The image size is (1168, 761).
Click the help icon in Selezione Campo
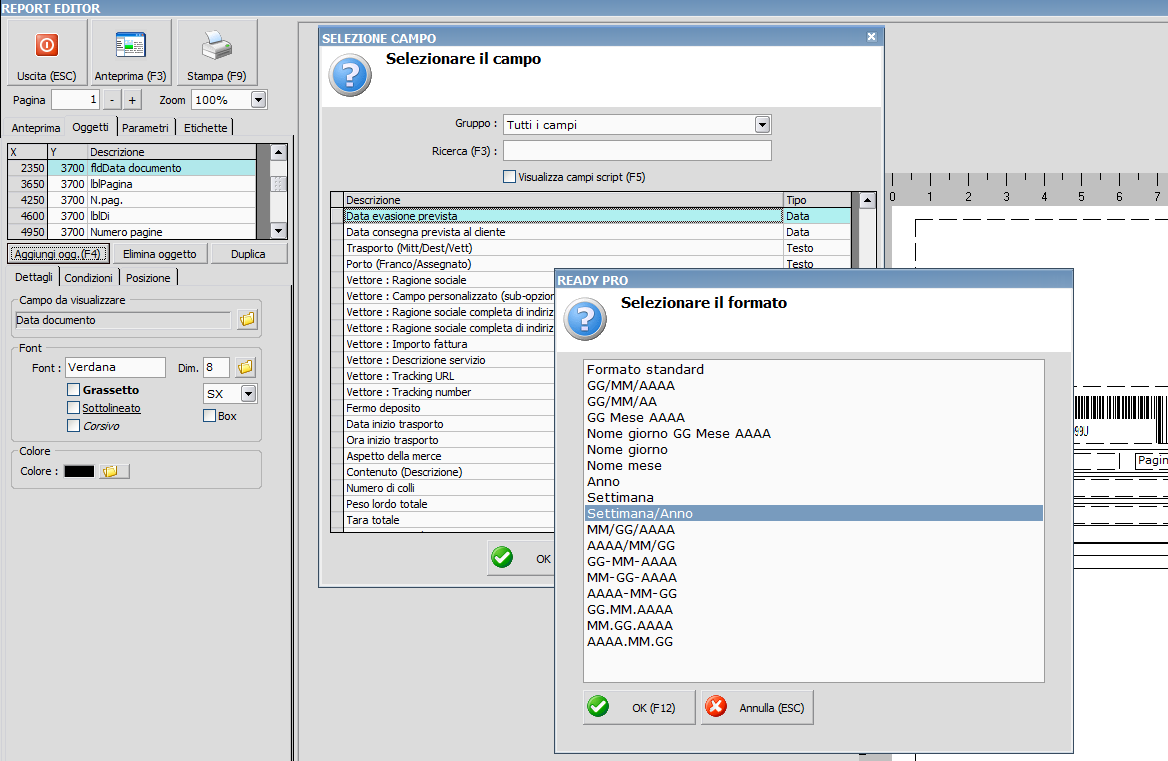[350, 75]
